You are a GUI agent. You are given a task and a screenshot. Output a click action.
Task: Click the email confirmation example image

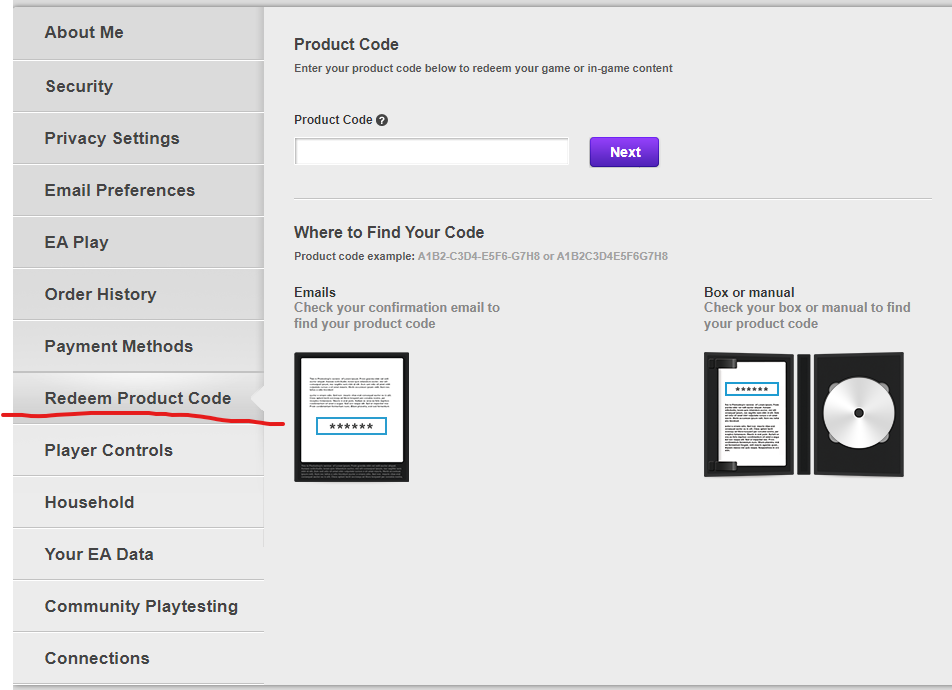(x=352, y=417)
